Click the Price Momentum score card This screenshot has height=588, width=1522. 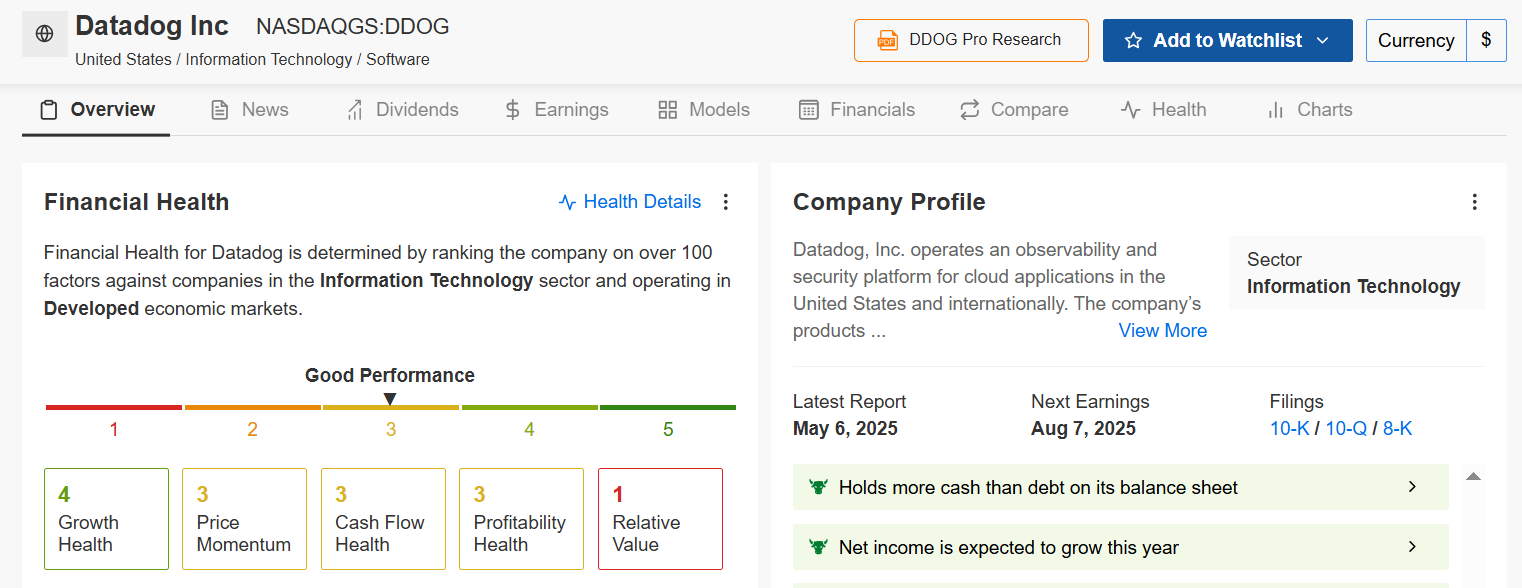pos(245,519)
